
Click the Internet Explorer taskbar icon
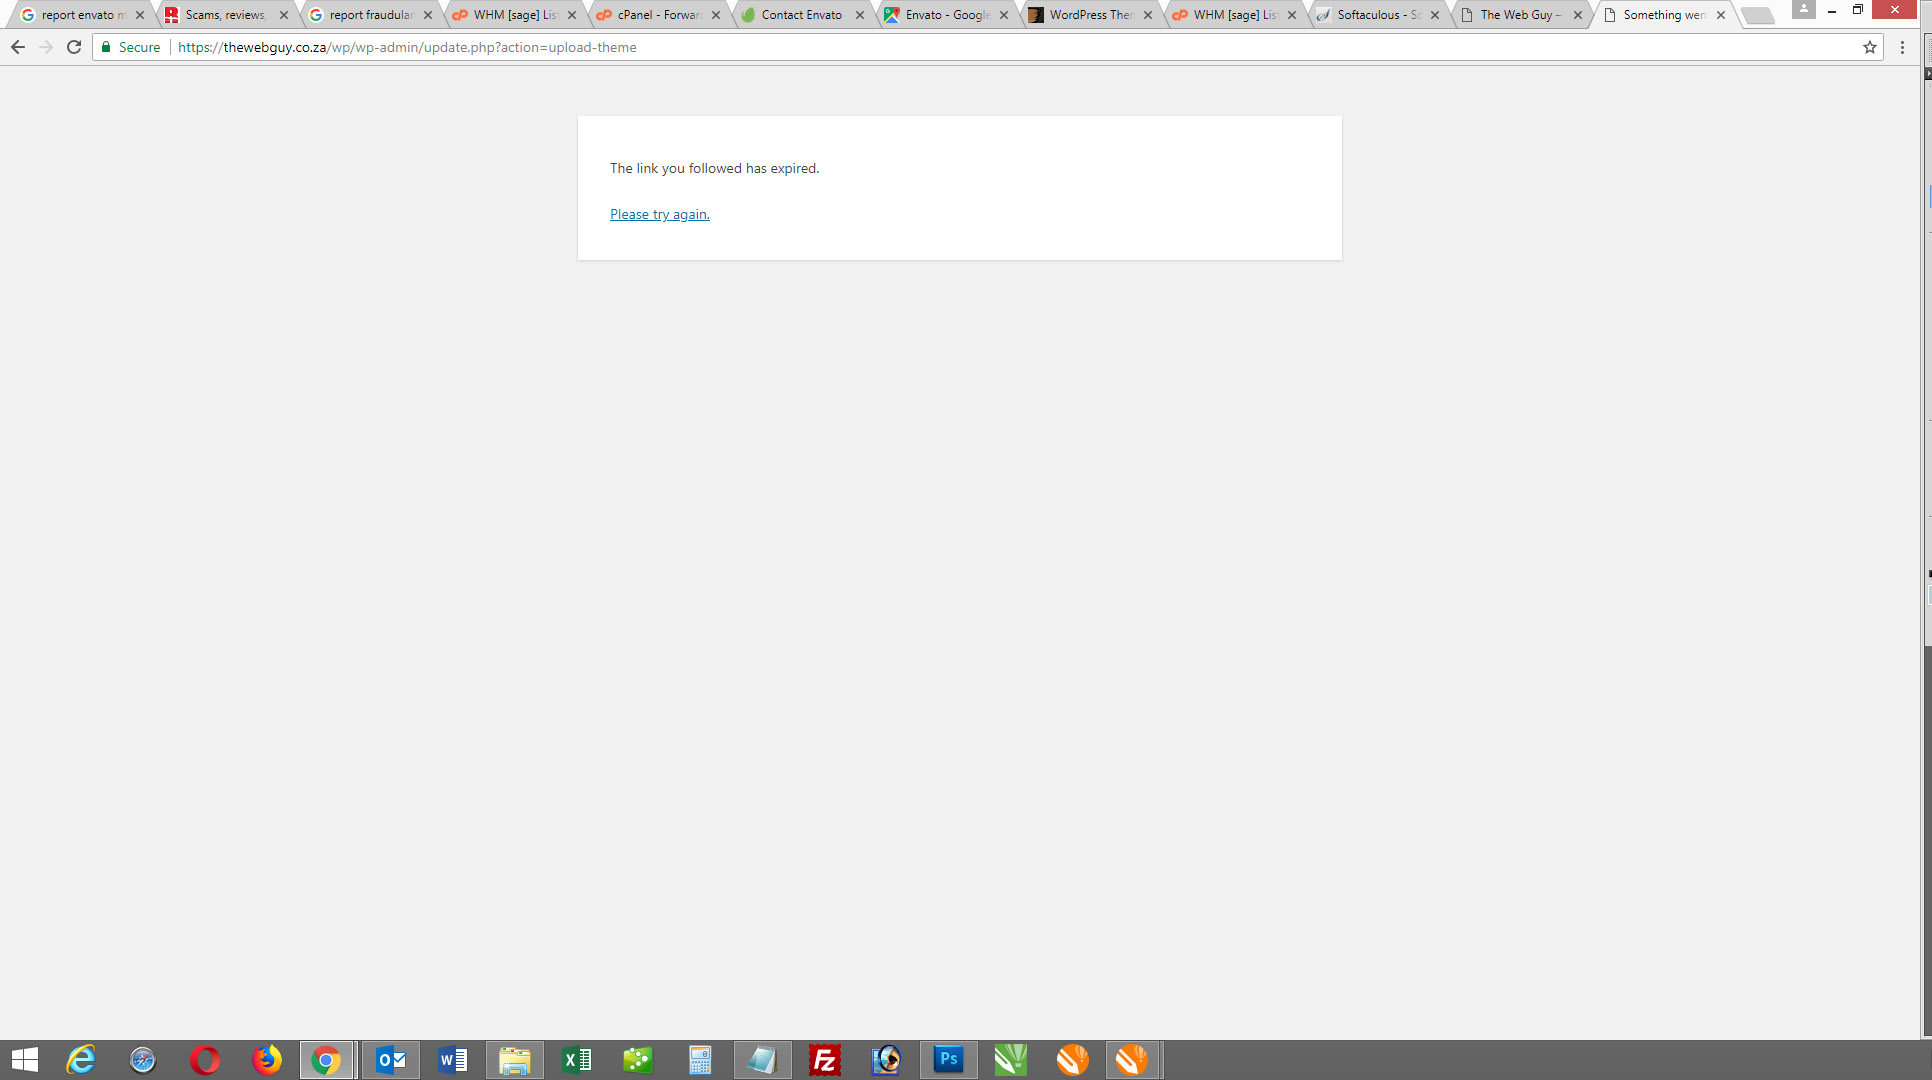tap(82, 1060)
